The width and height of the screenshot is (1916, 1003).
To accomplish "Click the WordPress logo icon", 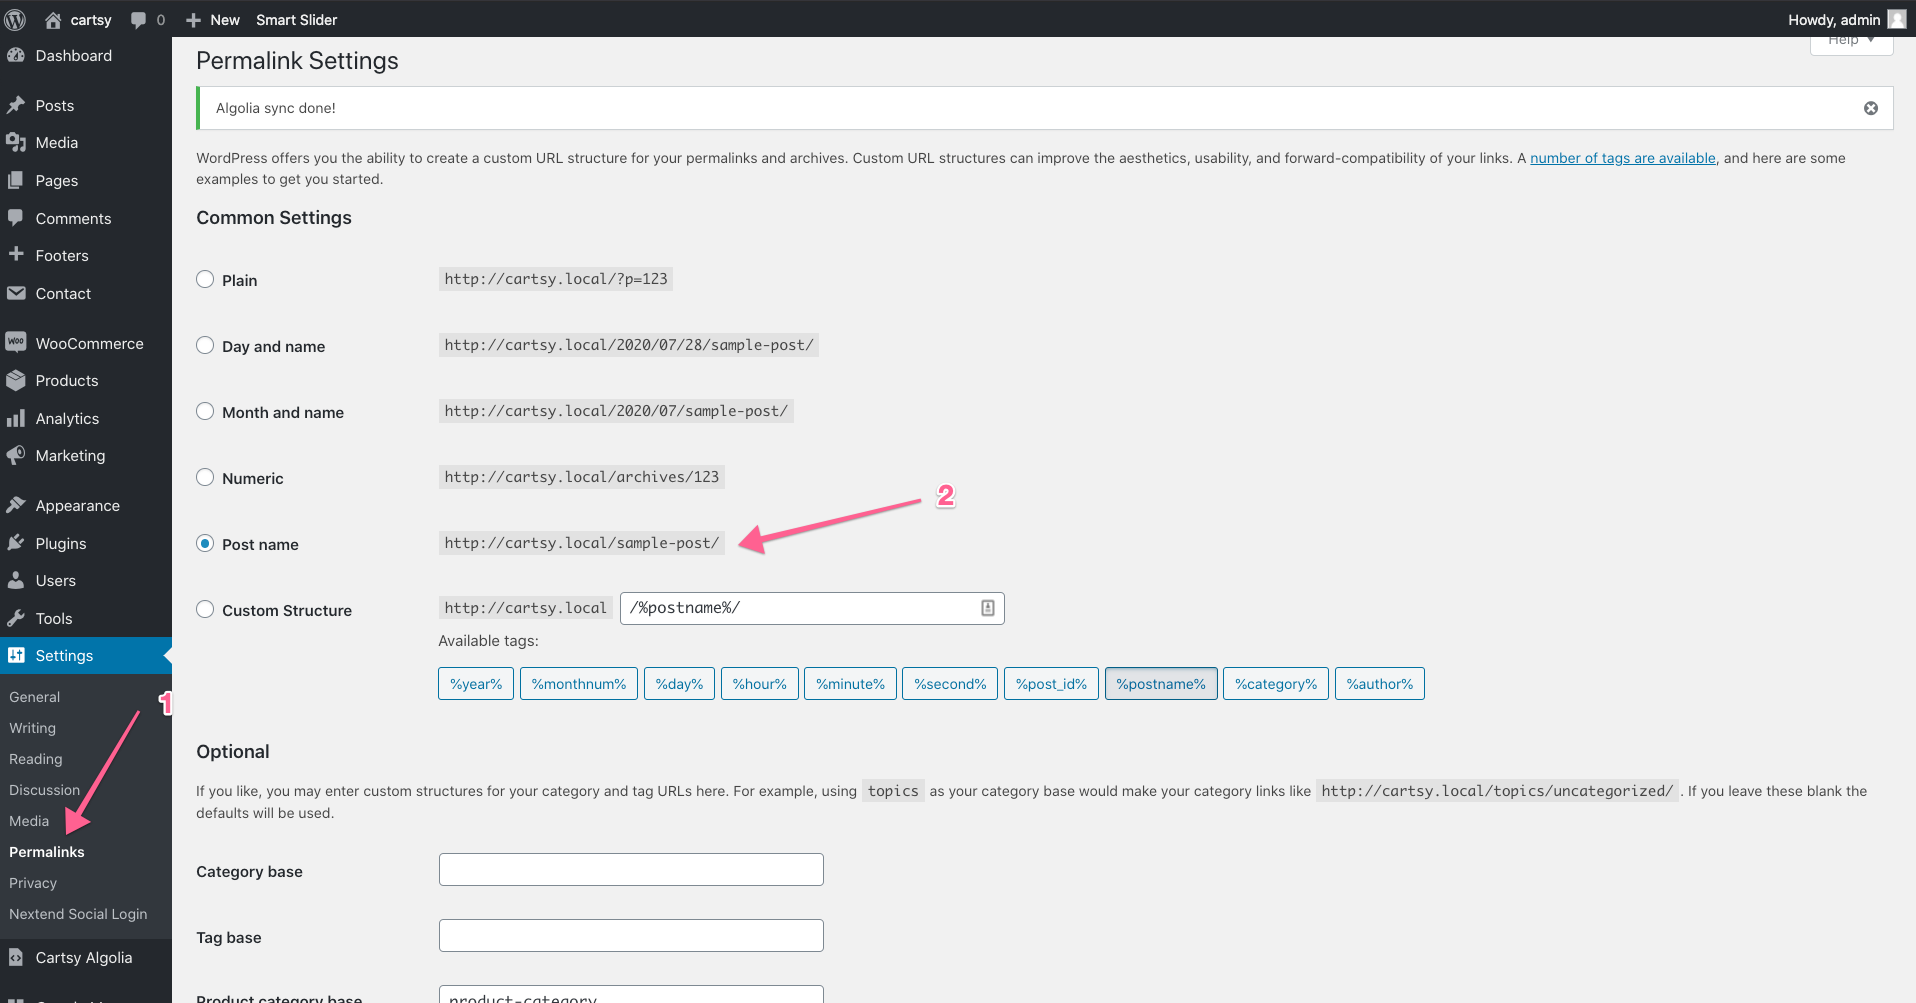I will [16, 19].
